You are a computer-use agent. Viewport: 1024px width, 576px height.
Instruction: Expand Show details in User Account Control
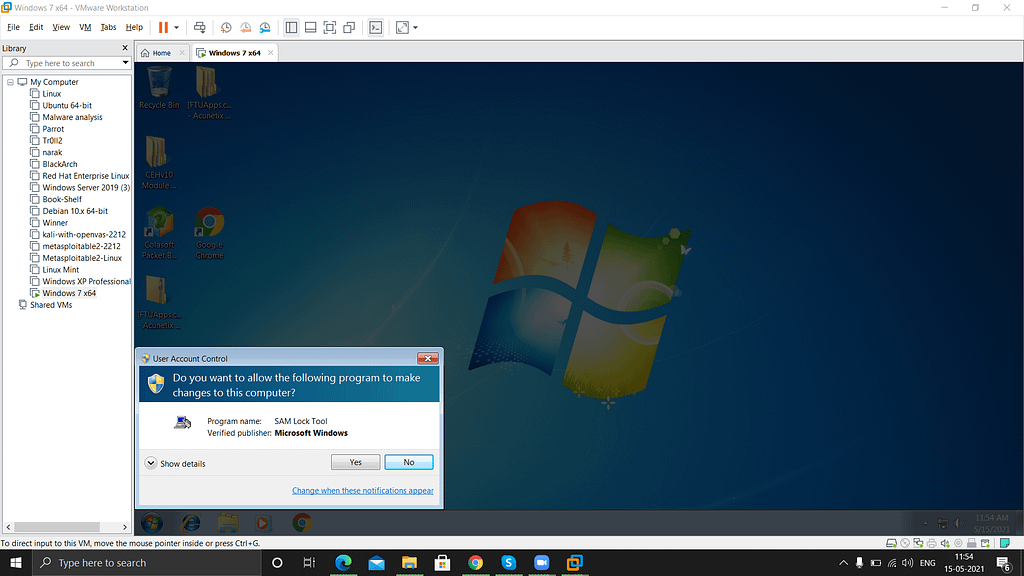tap(175, 463)
